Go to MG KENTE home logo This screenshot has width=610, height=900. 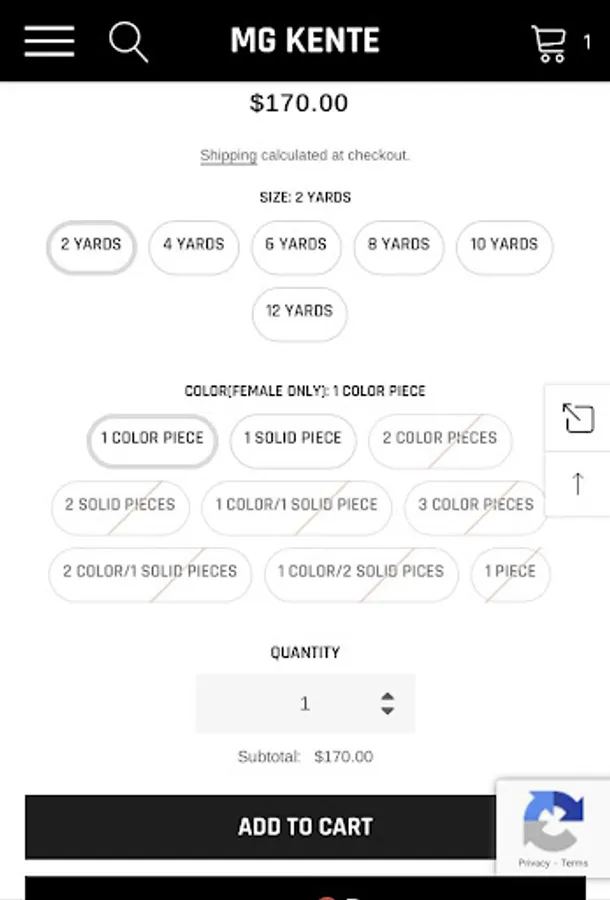pos(305,41)
